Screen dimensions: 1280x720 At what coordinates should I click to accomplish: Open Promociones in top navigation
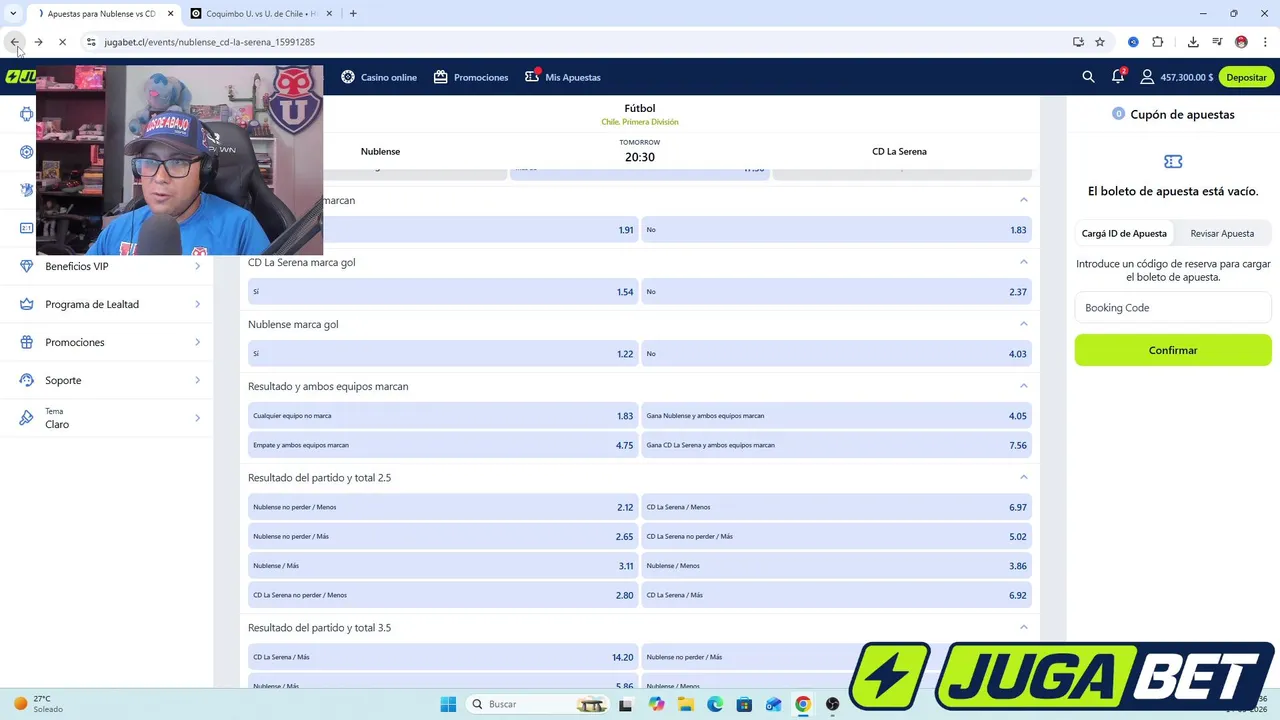tap(471, 77)
